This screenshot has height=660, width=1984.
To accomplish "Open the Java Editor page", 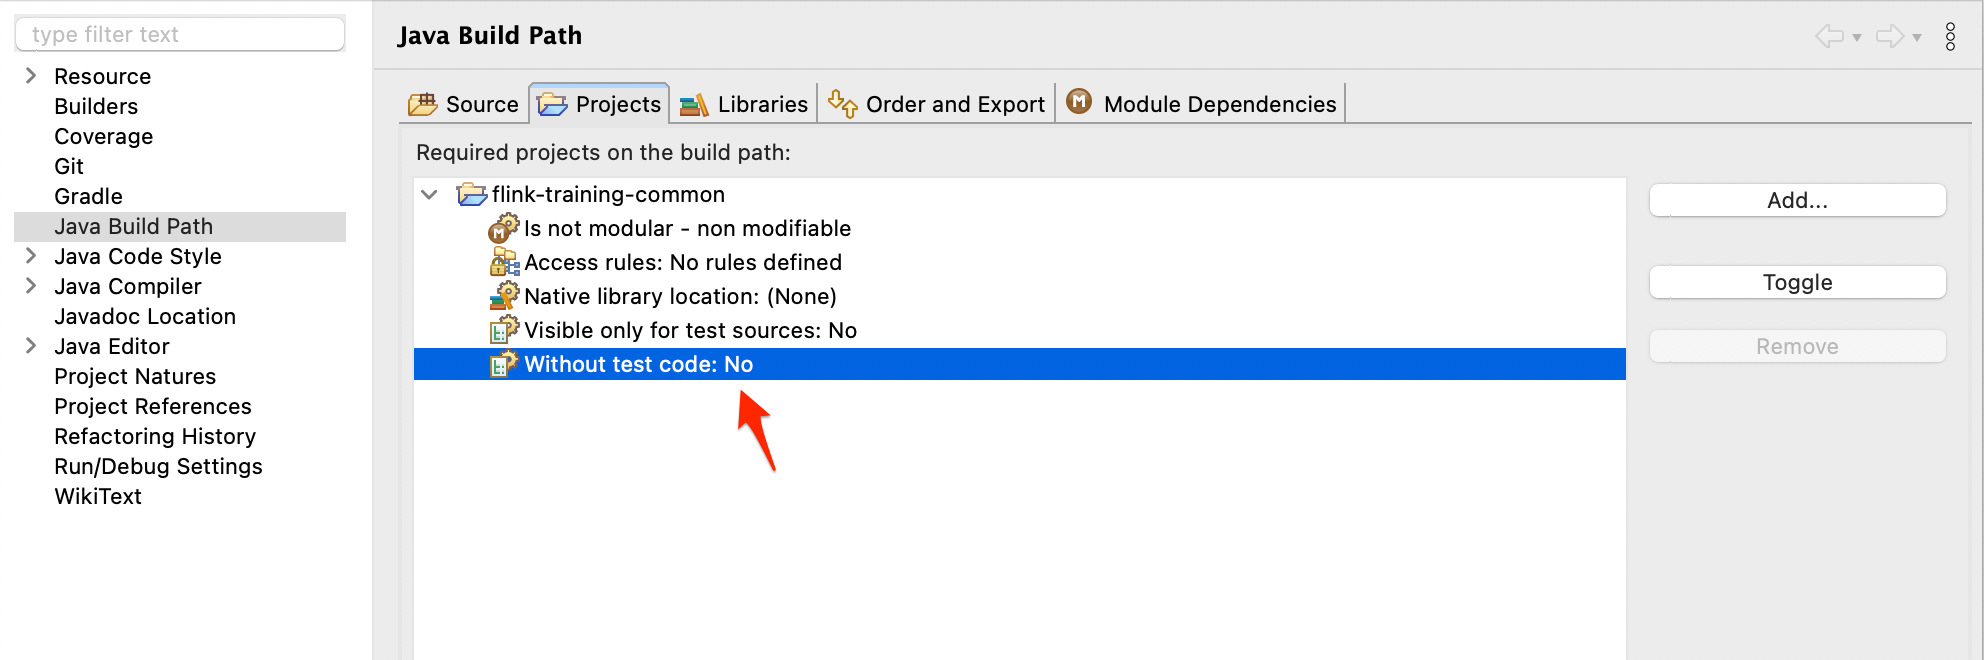I will tap(112, 346).
